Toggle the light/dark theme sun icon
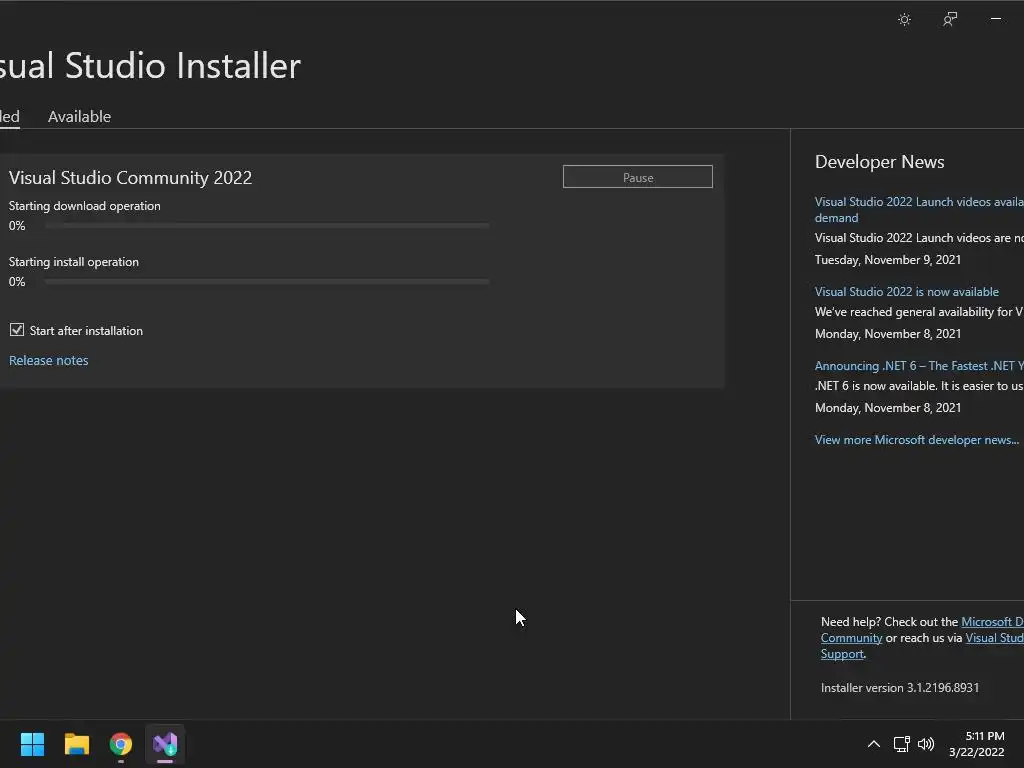Image resolution: width=1024 pixels, height=768 pixels. pyautogui.click(x=904, y=20)
